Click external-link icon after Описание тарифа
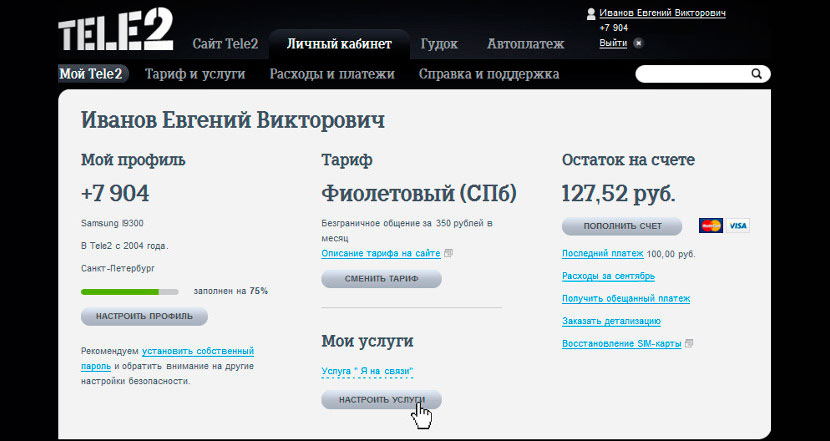The height and width of the screenshot is (441, 830). 449,253
